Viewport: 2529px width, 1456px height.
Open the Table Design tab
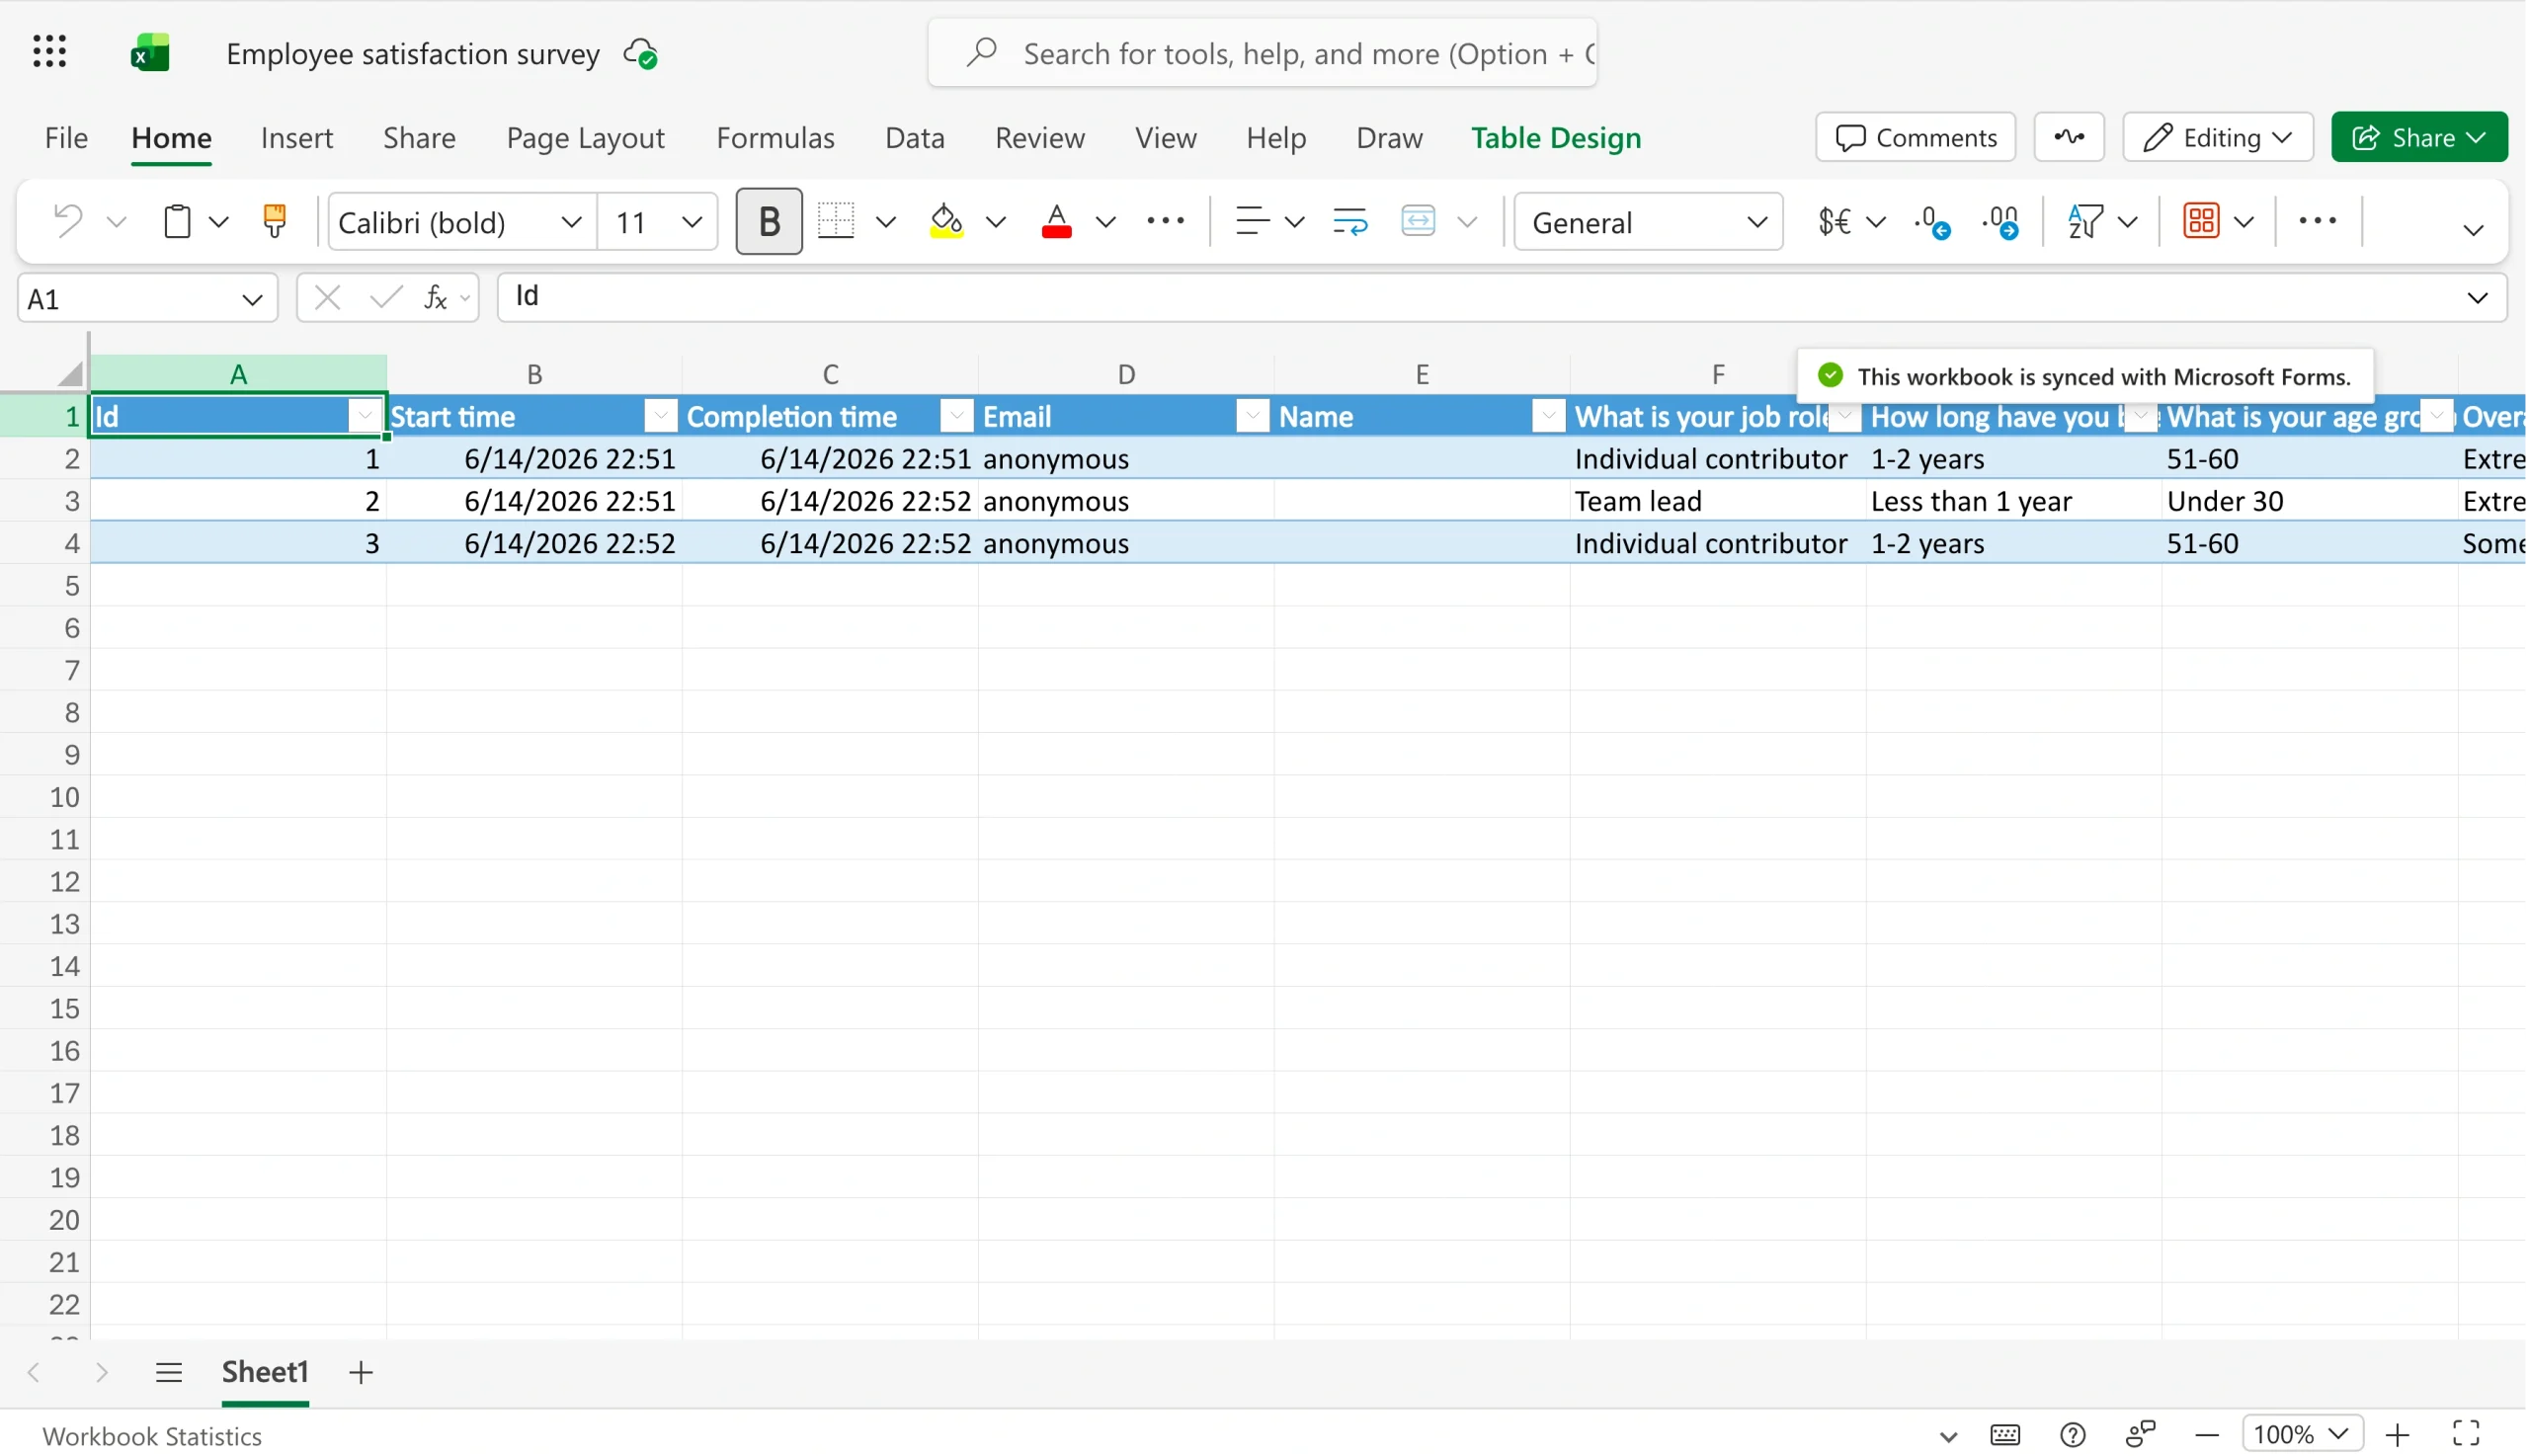1557,137
